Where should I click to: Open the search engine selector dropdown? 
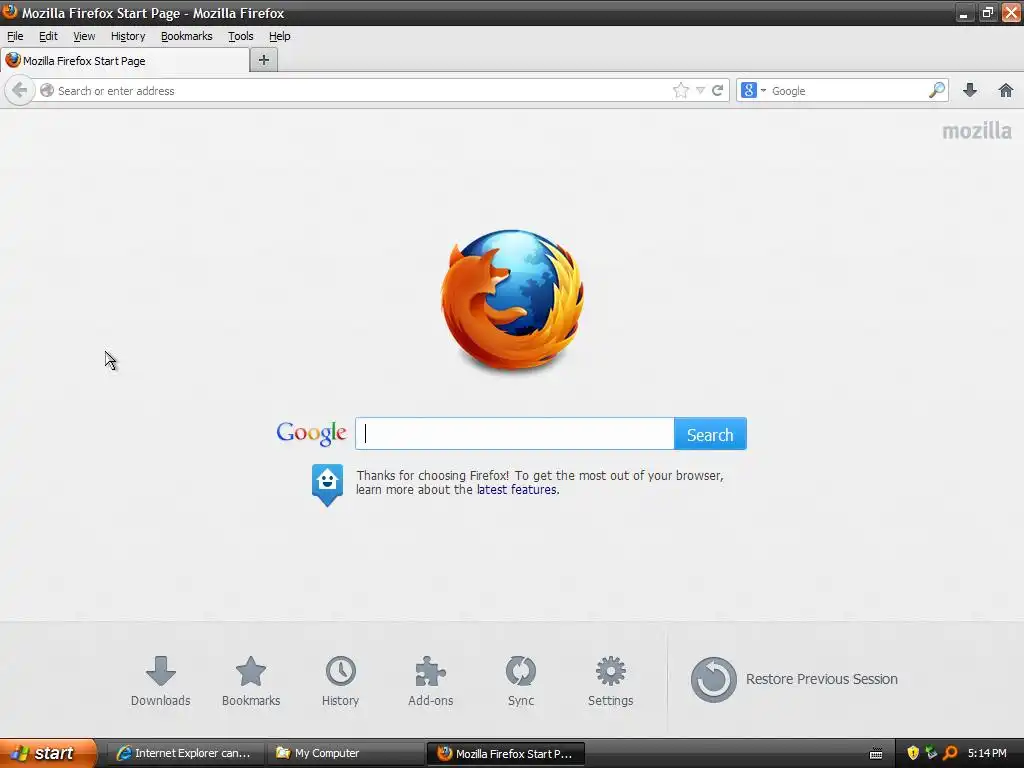coord(754,90)
